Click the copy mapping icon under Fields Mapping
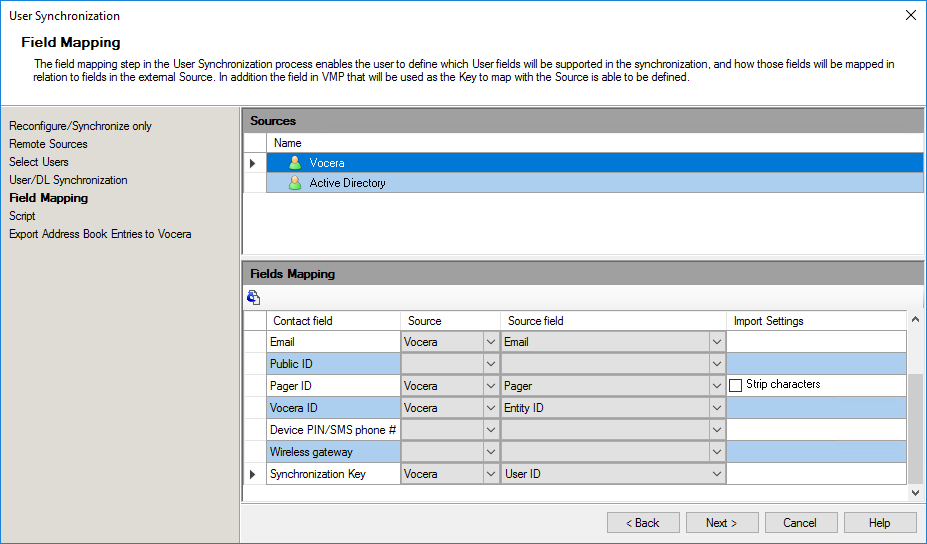Image resolution: width=927 pixels, height=544 pixels. click(x=254, y=297)
